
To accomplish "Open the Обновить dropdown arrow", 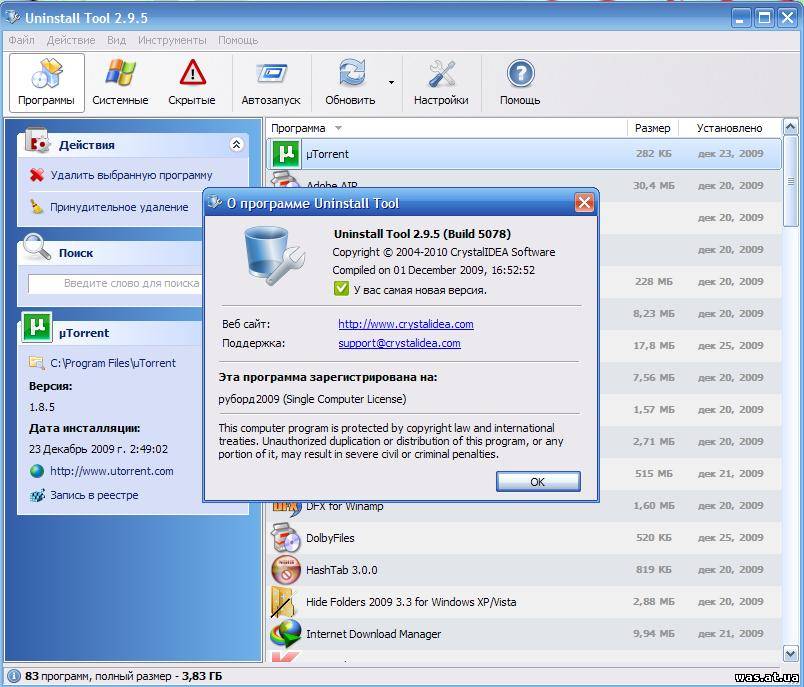I will pos(391,83).
